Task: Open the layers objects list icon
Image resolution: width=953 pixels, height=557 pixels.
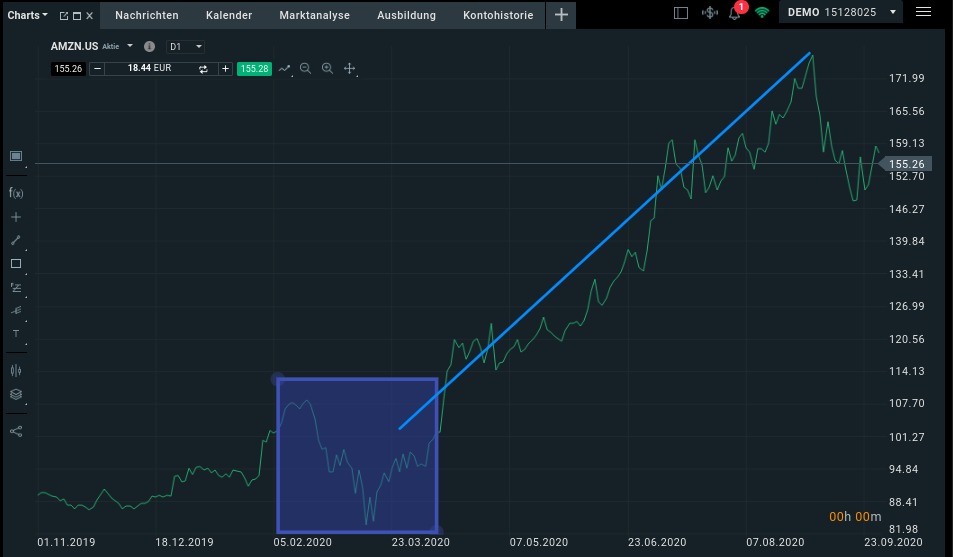Action: tap(16, 394)
